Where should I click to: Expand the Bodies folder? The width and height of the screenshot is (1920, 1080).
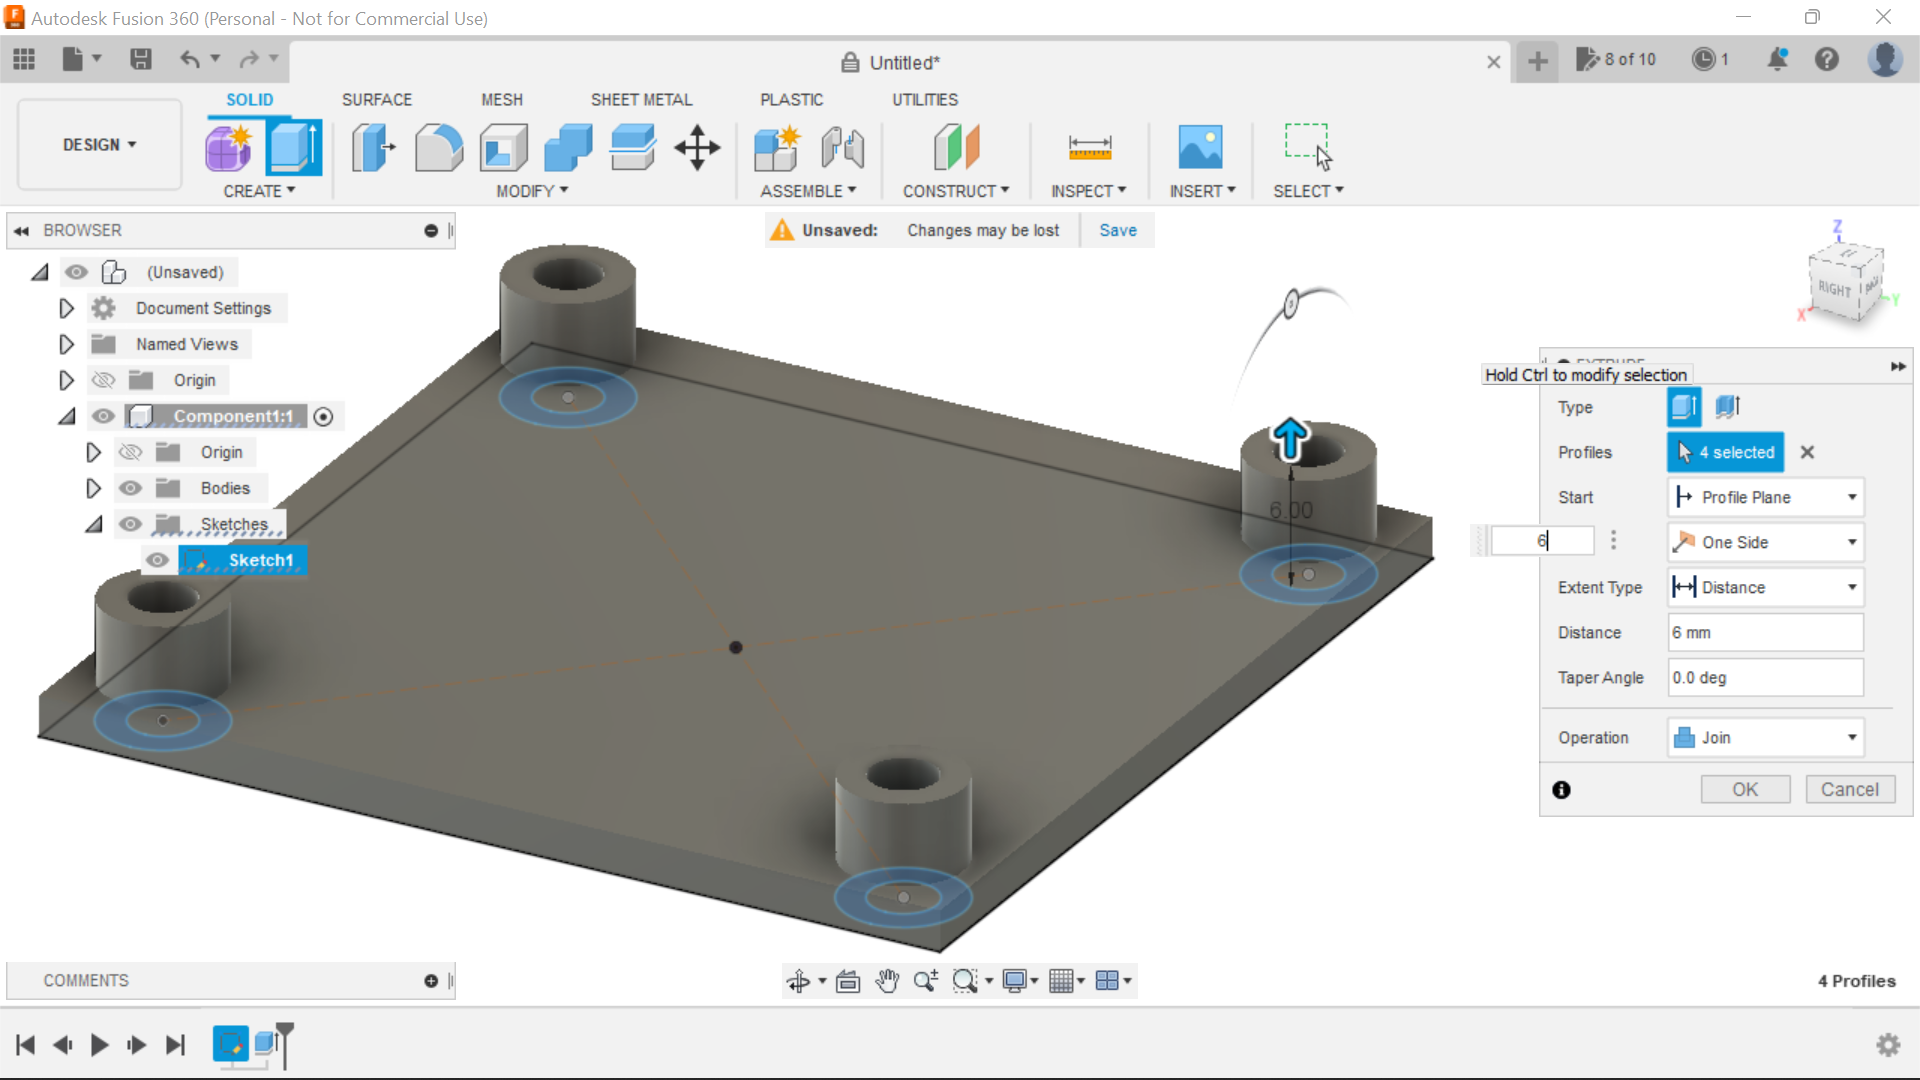[93, 488]
